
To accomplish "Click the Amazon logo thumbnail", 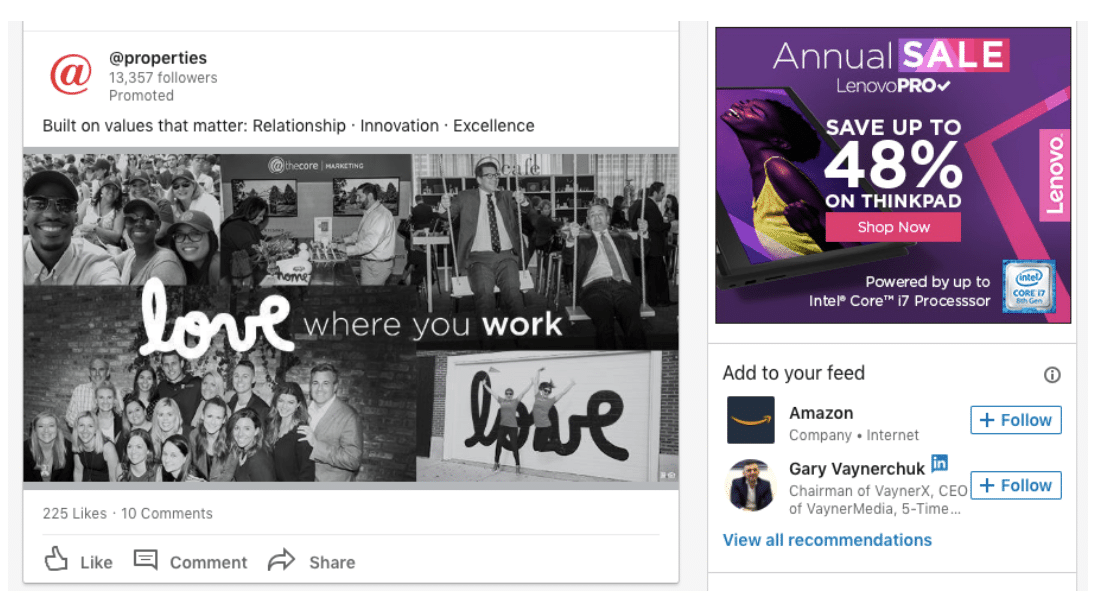I will click(751, 420).
